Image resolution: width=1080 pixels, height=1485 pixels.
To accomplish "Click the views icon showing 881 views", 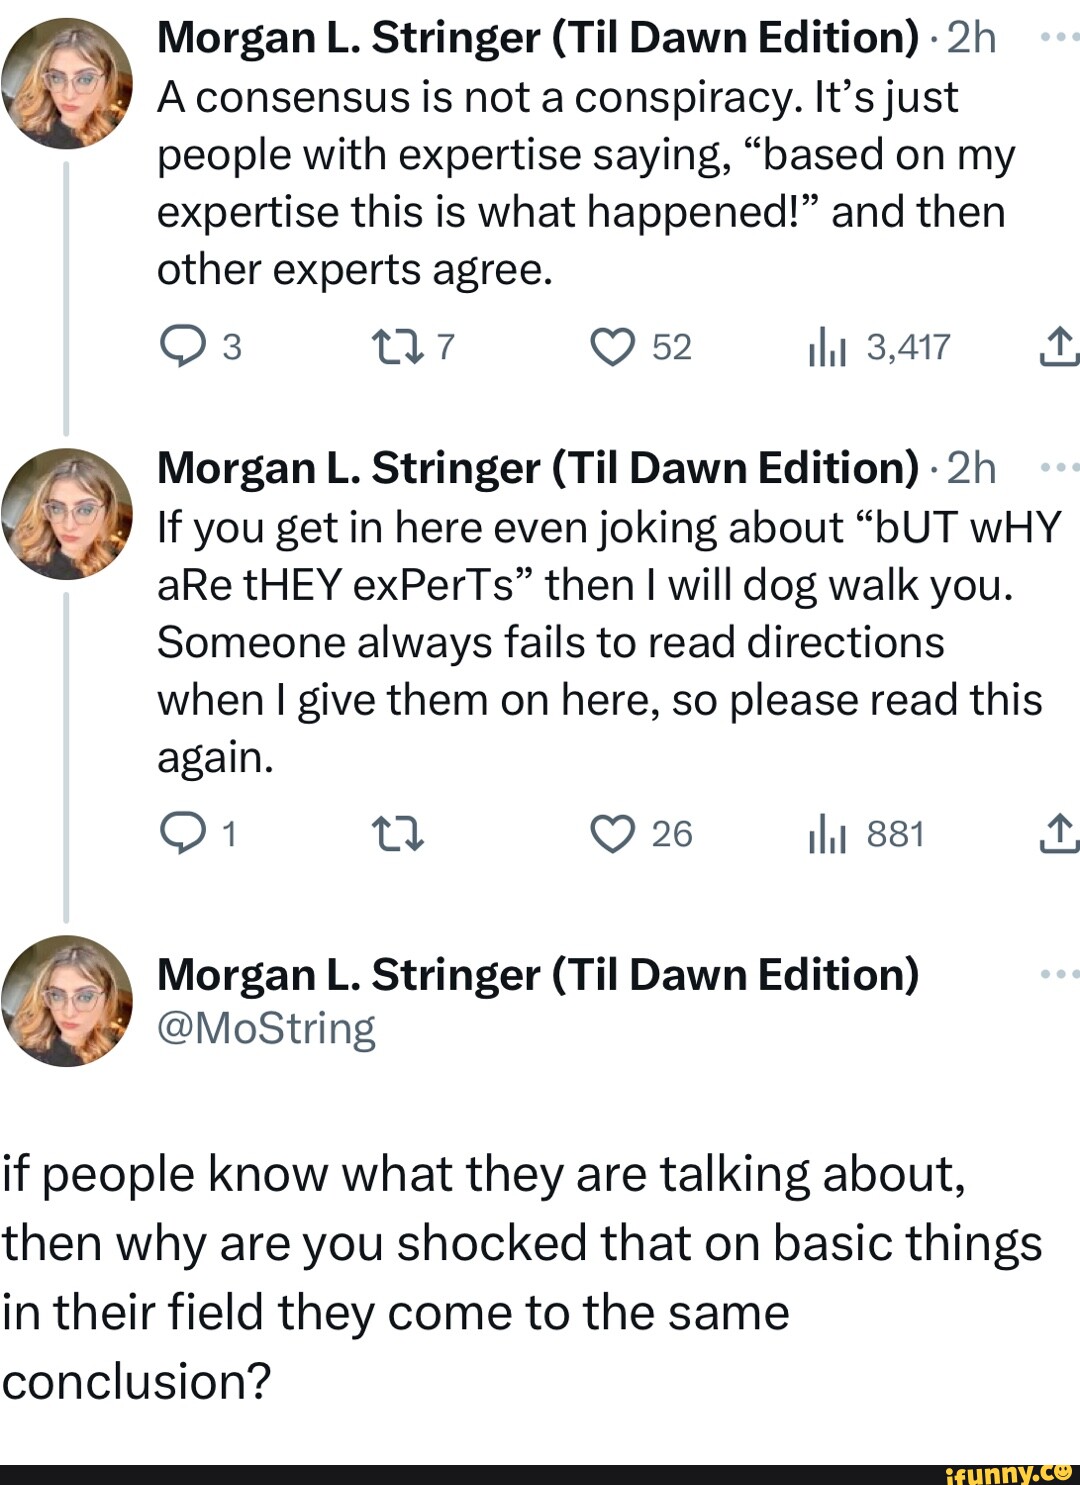I will click(x=828, y=834).
